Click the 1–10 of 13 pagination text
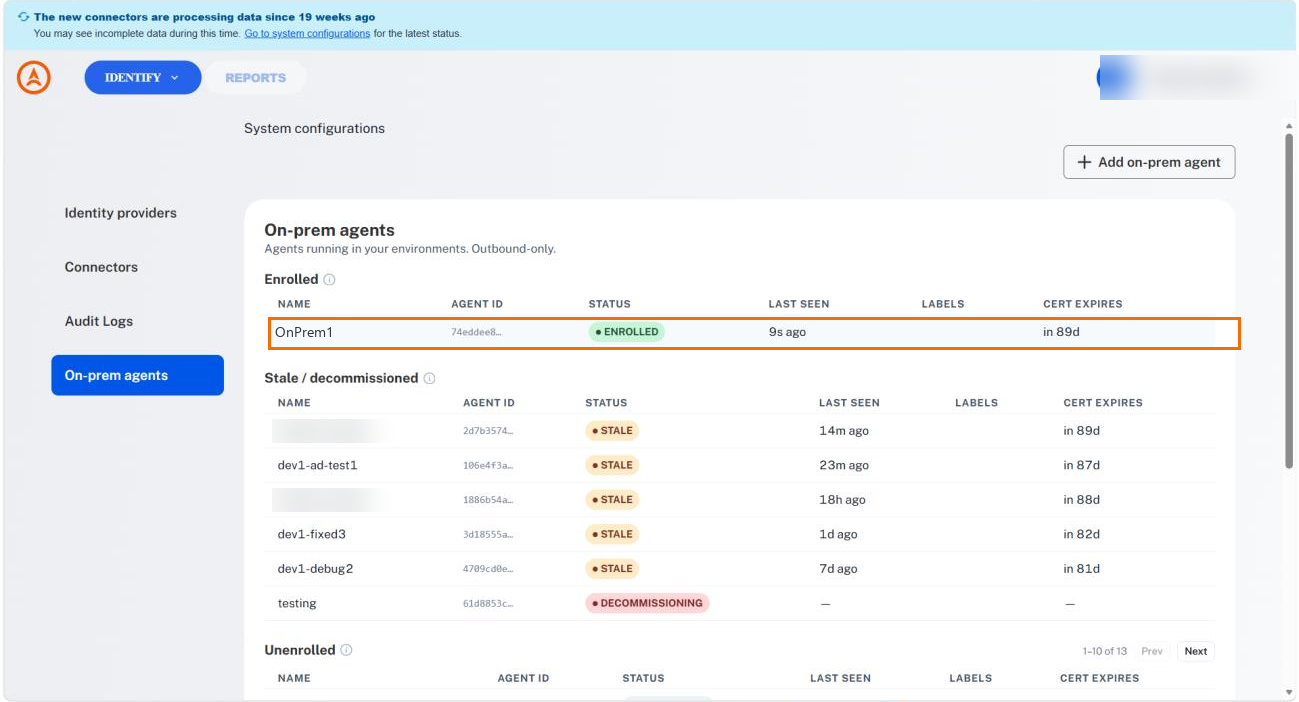Screen dimensions: 1299x702 pos(1104,651)
